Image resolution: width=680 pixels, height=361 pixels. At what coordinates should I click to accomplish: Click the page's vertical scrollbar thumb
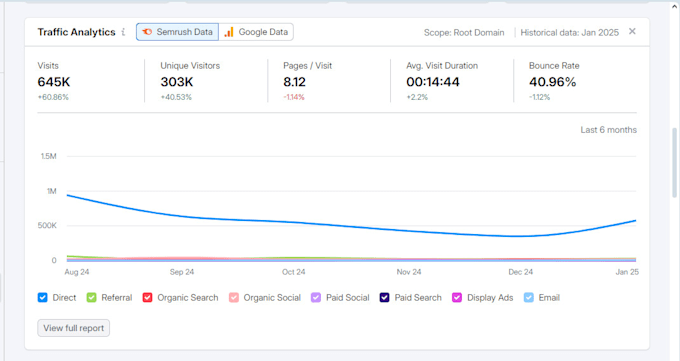pos(674,163)
